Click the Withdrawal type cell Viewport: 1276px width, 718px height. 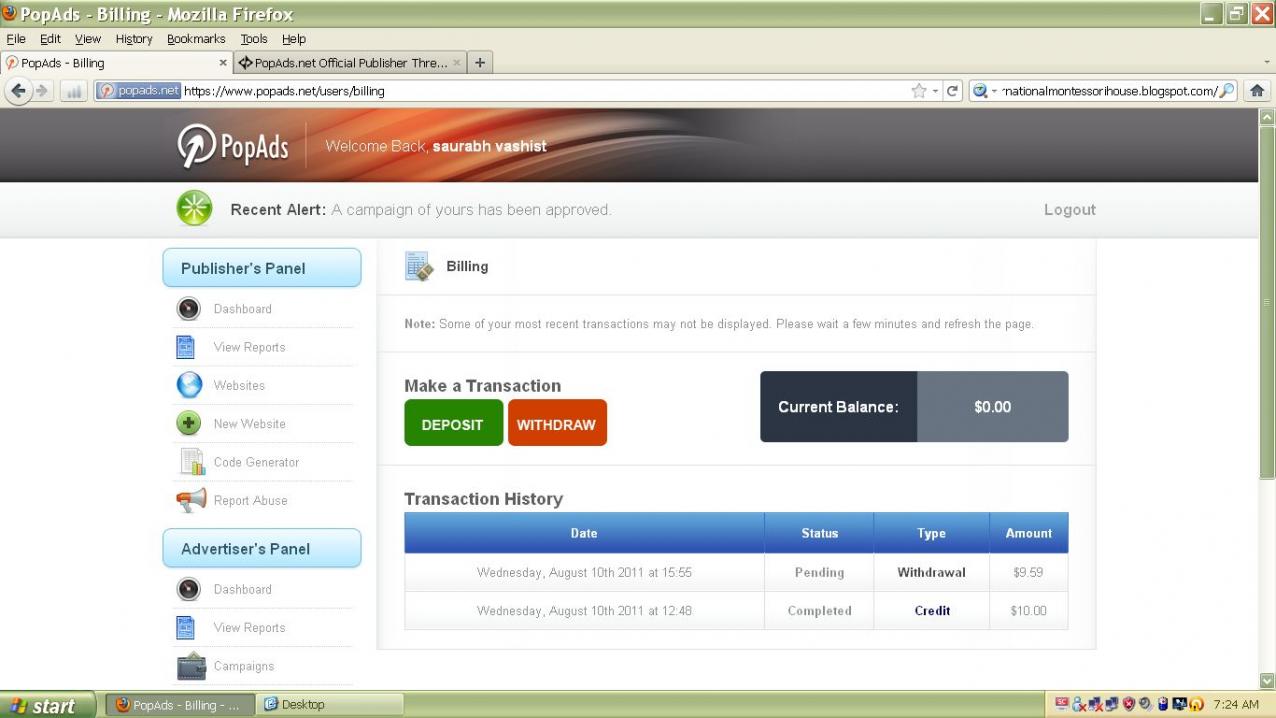(931, 573)
